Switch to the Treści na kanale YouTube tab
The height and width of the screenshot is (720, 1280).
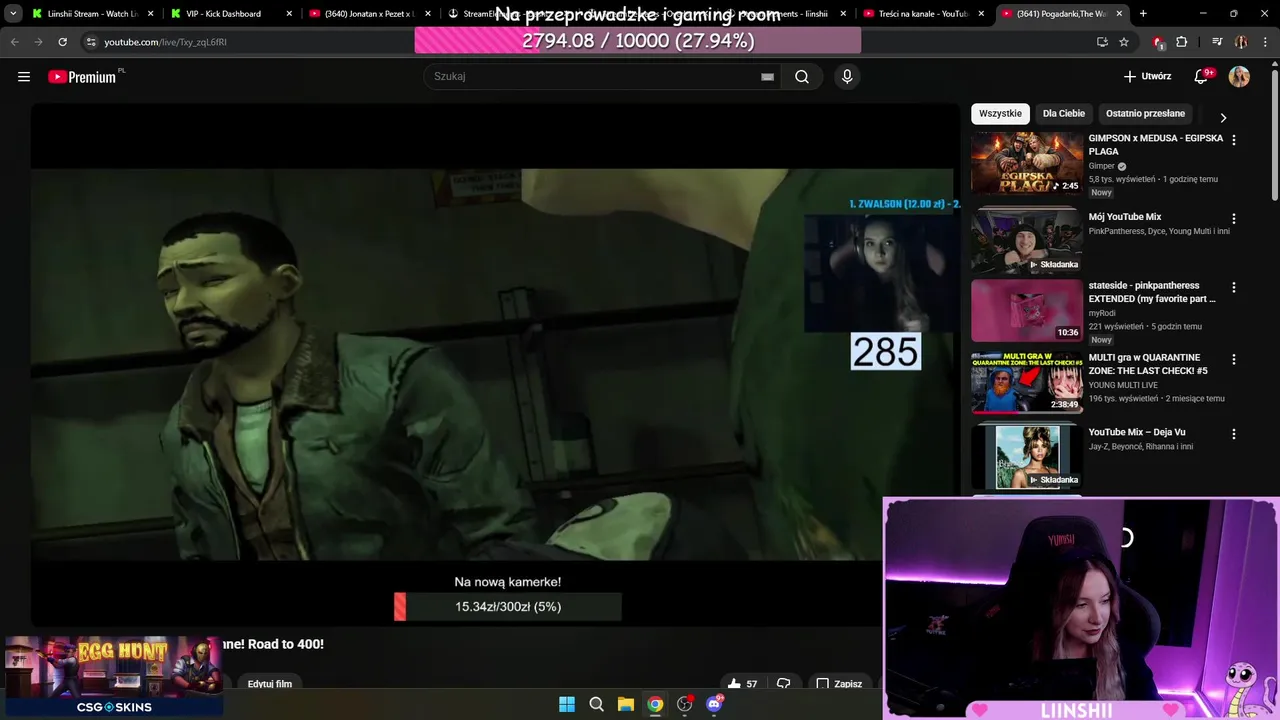(925, 14)
